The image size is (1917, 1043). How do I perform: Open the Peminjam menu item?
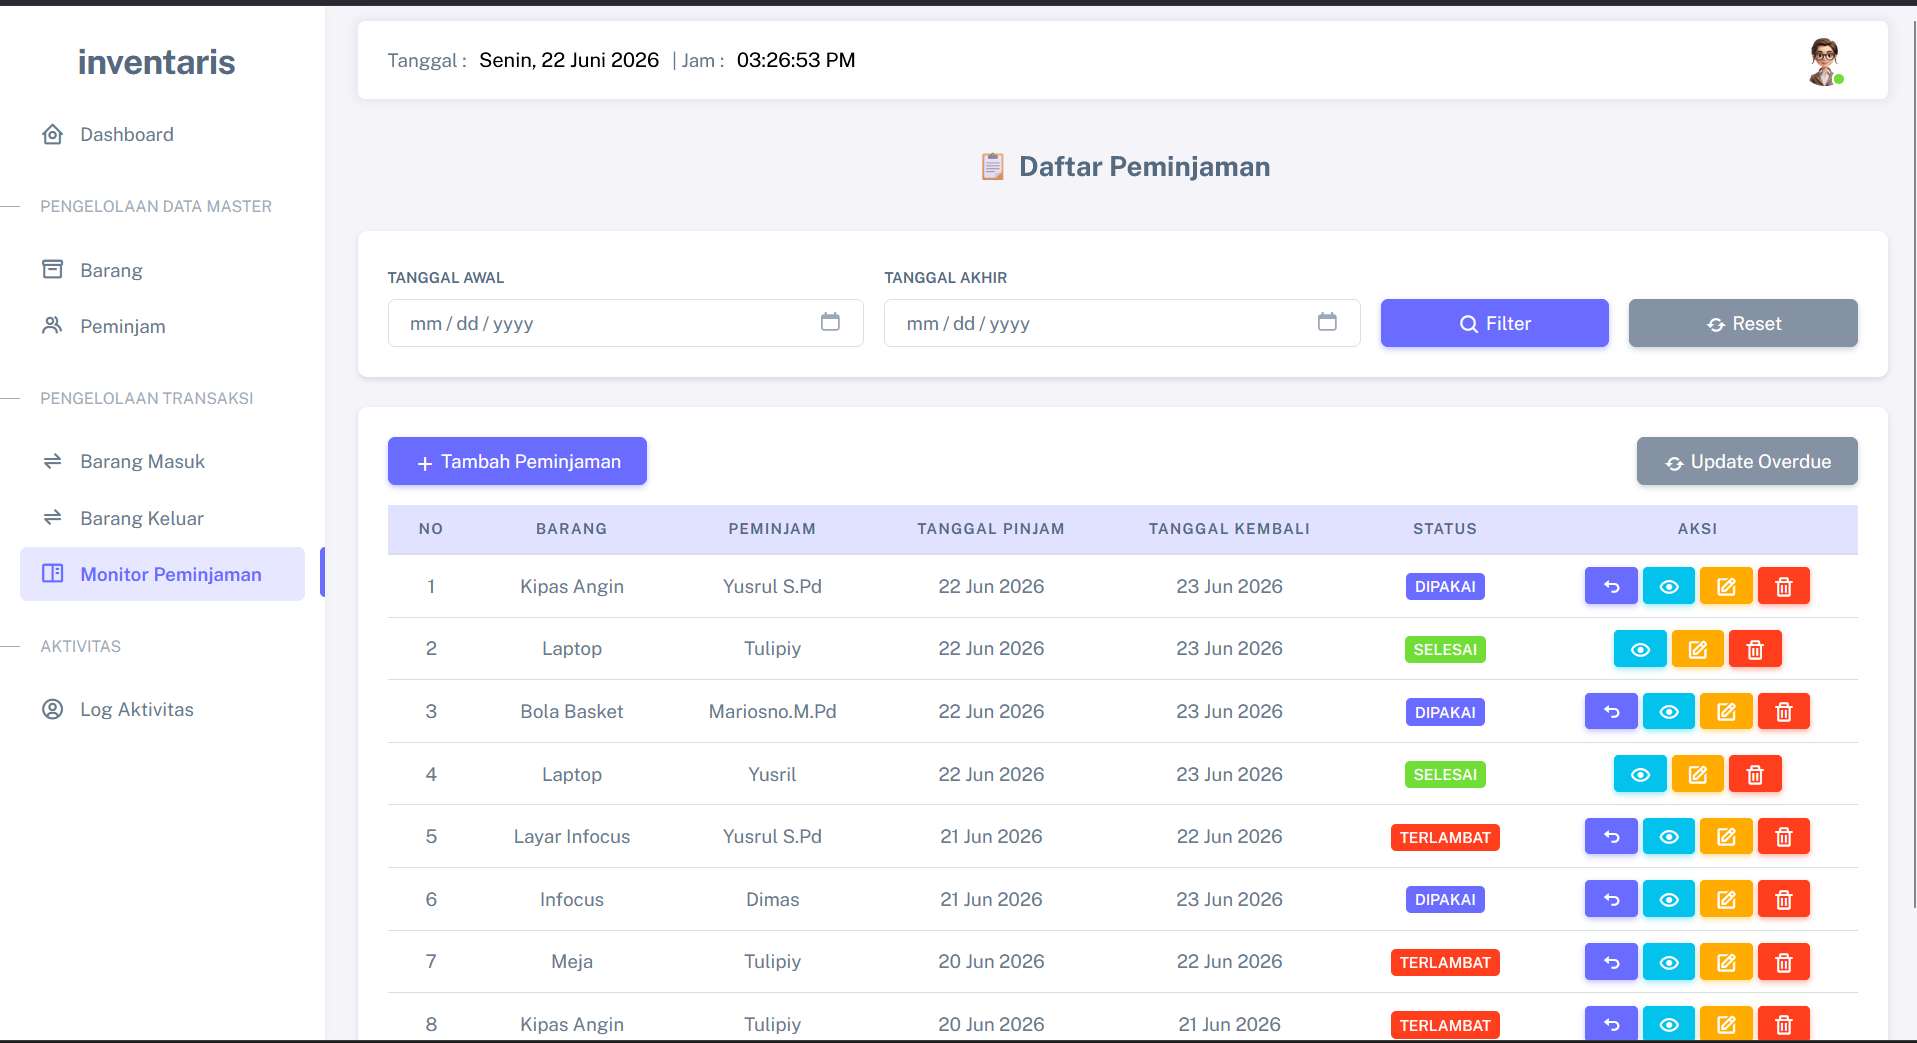click(122, 326)
